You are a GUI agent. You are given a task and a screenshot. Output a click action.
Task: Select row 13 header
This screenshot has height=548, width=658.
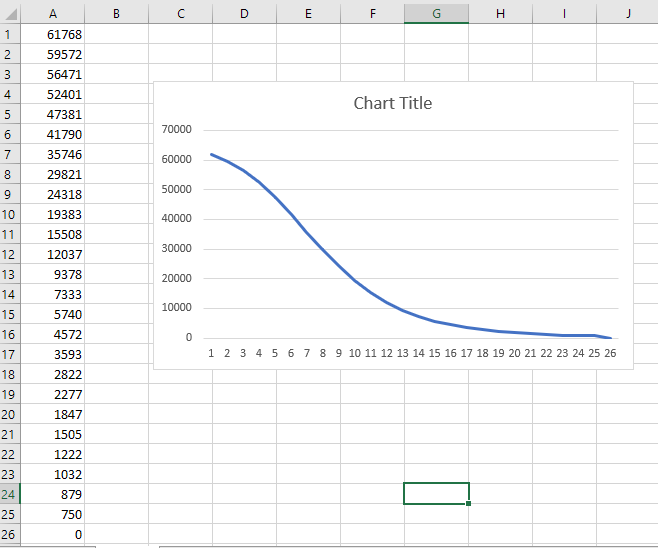click(10, 274)
